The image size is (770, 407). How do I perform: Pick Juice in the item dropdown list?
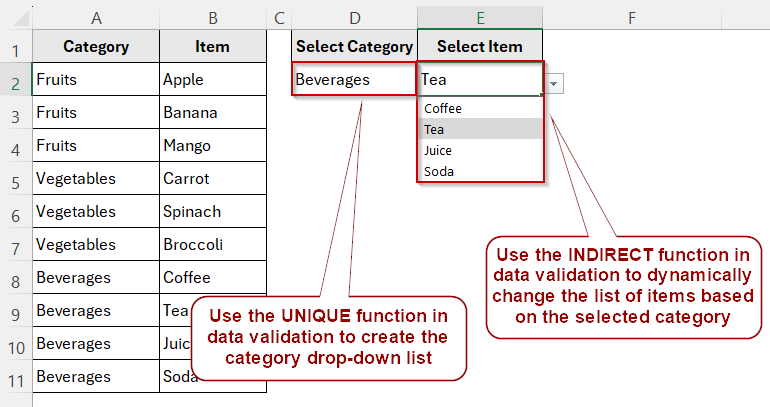tap(480, 151)
